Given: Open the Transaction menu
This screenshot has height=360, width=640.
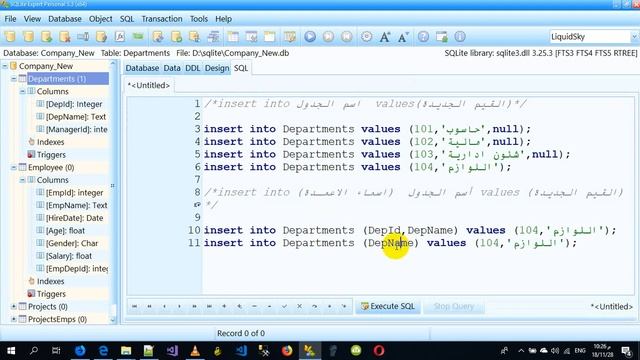Looking at the screenshot, I should click(162, 19).
